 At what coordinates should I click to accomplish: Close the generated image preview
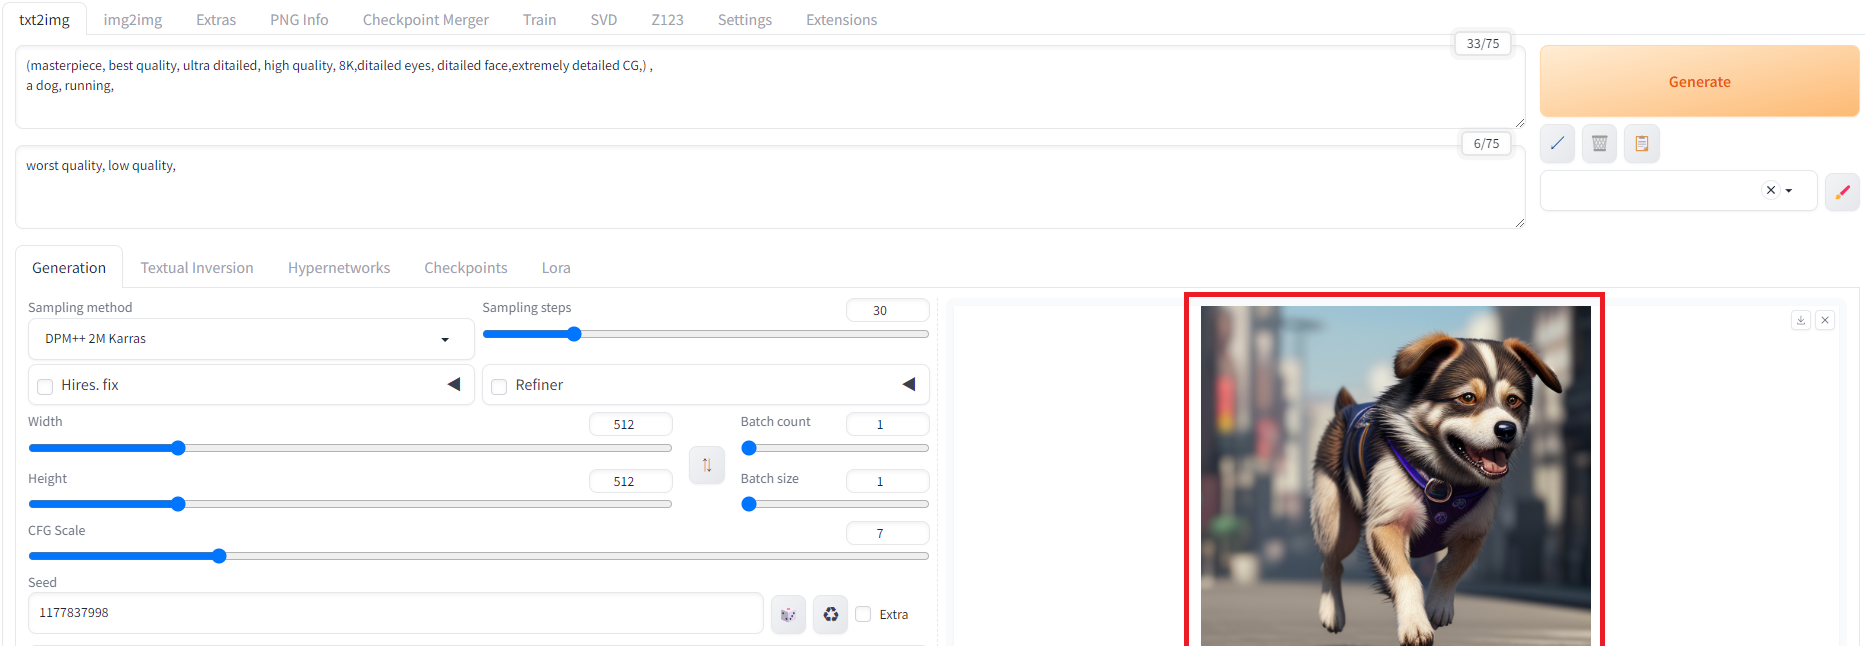click(1825, 320)
